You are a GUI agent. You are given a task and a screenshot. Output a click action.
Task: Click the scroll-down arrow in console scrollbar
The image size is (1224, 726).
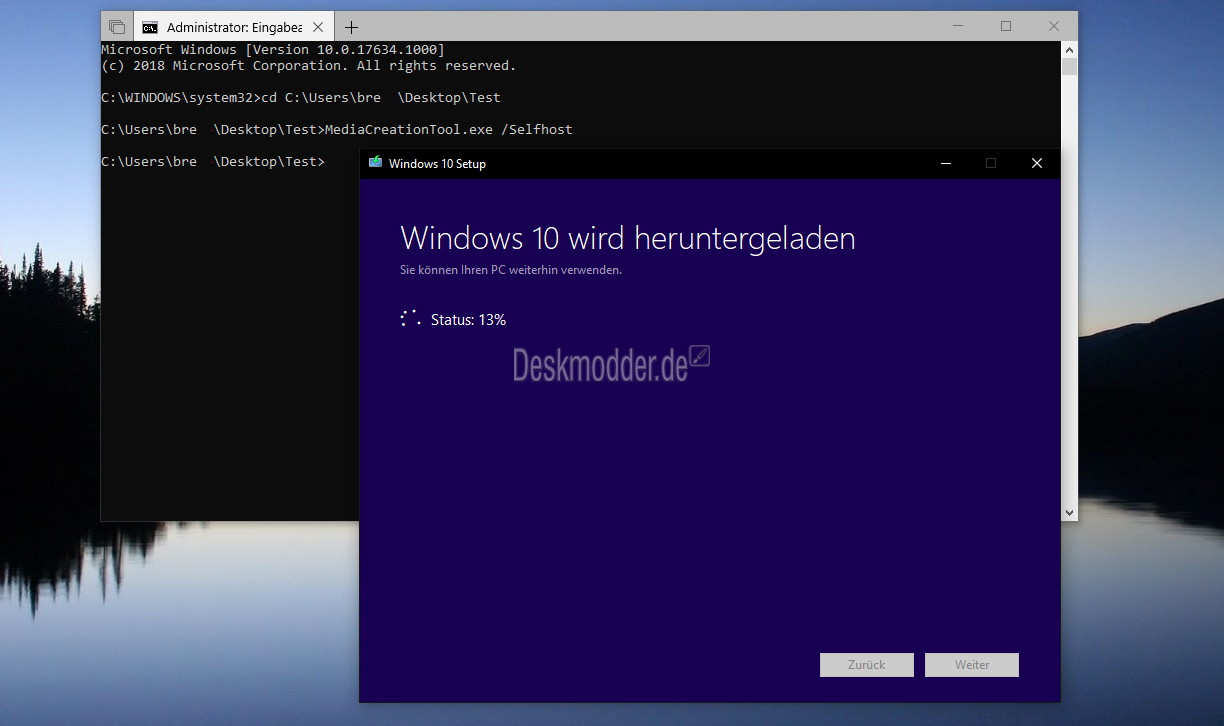(x=1069, y=512)
